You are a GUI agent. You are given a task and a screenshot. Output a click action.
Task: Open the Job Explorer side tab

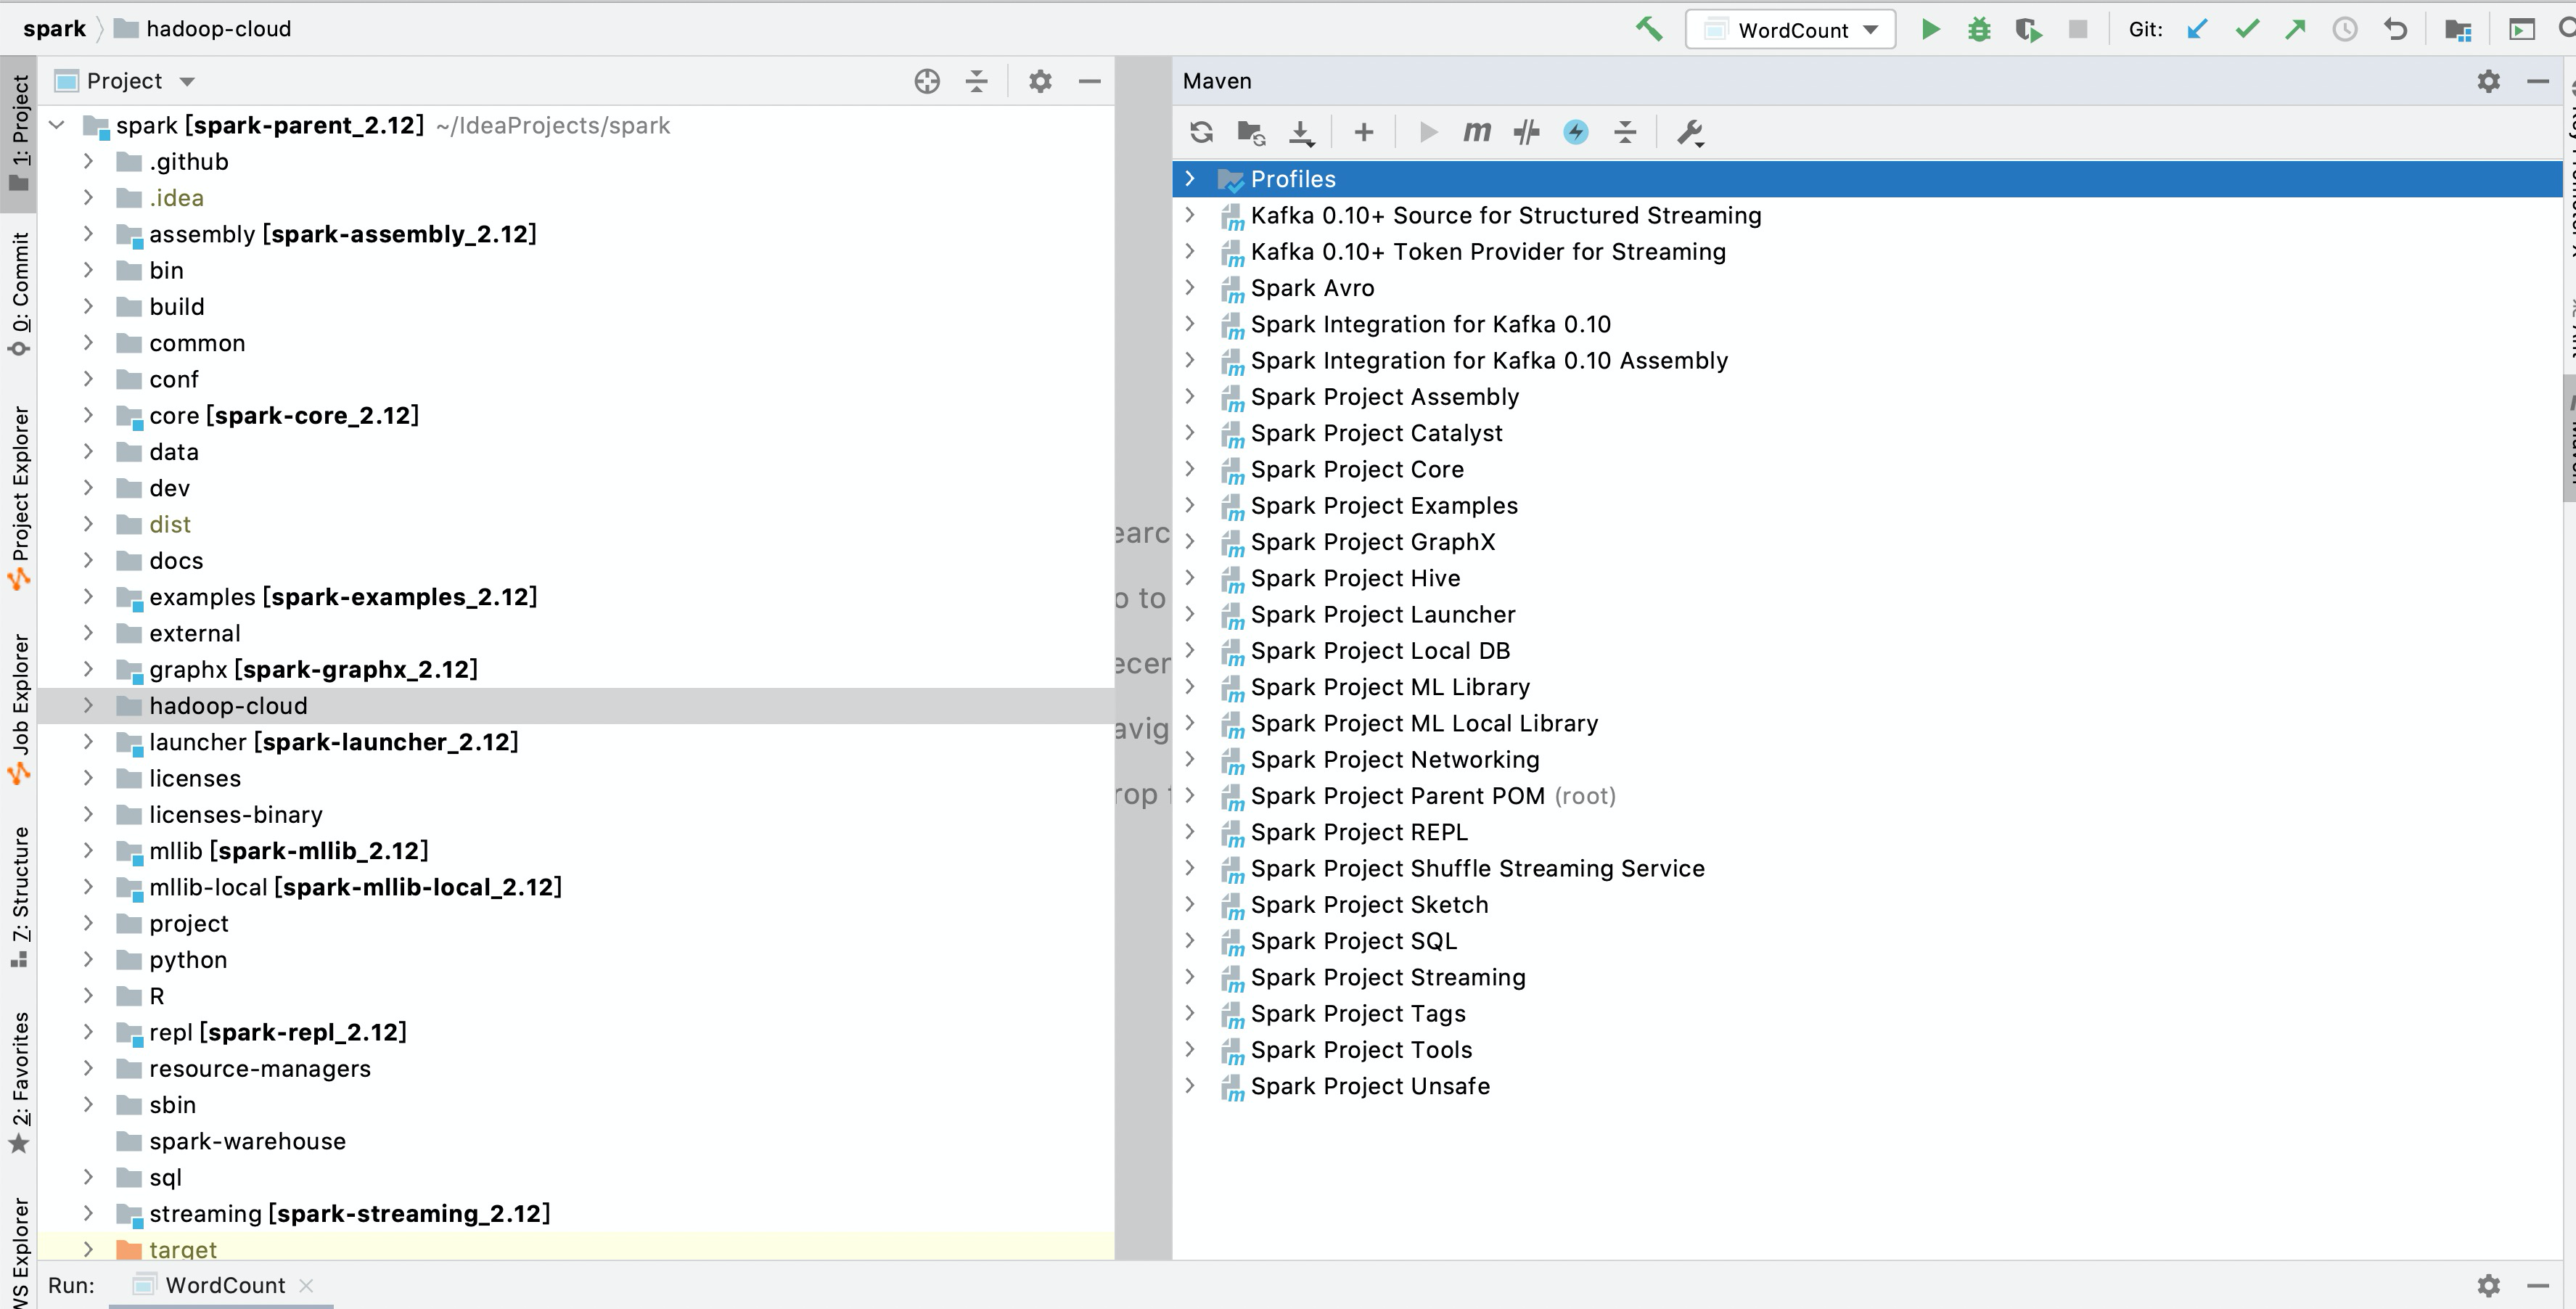(x=19, y=709)
